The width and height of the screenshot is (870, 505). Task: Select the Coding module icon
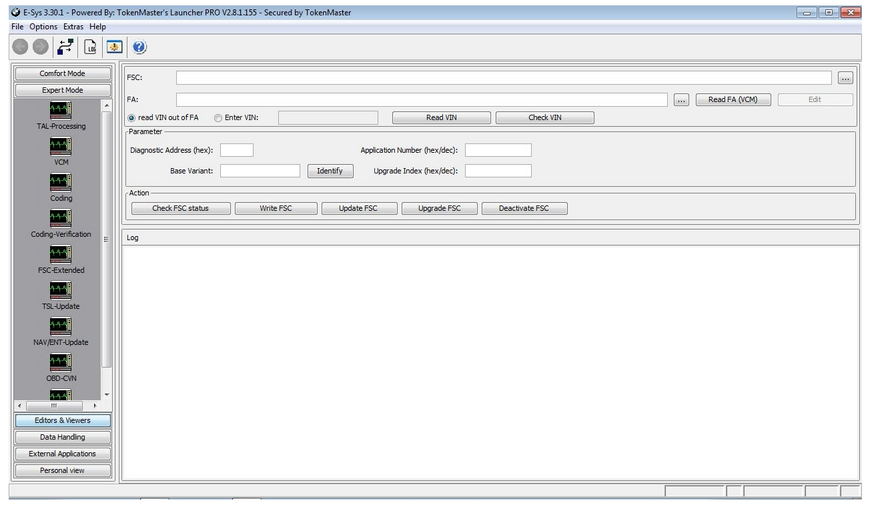point(60,182)
